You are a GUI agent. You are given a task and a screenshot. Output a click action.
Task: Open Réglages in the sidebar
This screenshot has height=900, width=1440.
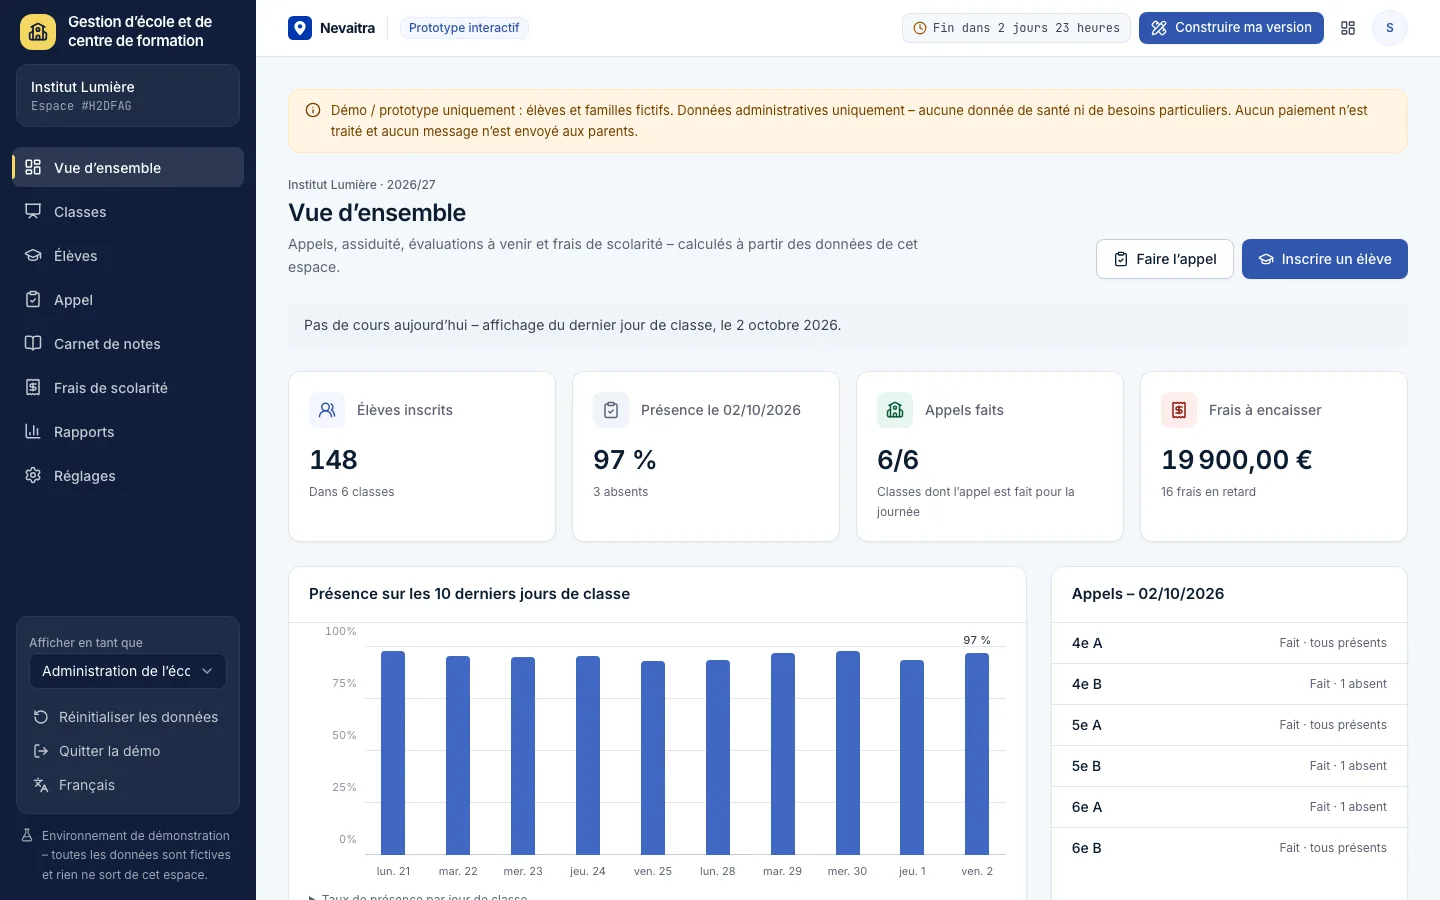[128, 475]
